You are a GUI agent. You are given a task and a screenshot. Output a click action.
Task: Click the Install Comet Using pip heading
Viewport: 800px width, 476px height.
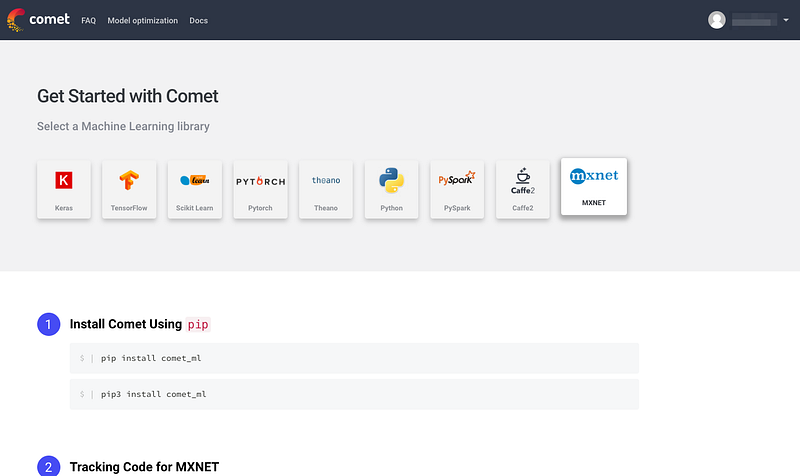[140, 324]
